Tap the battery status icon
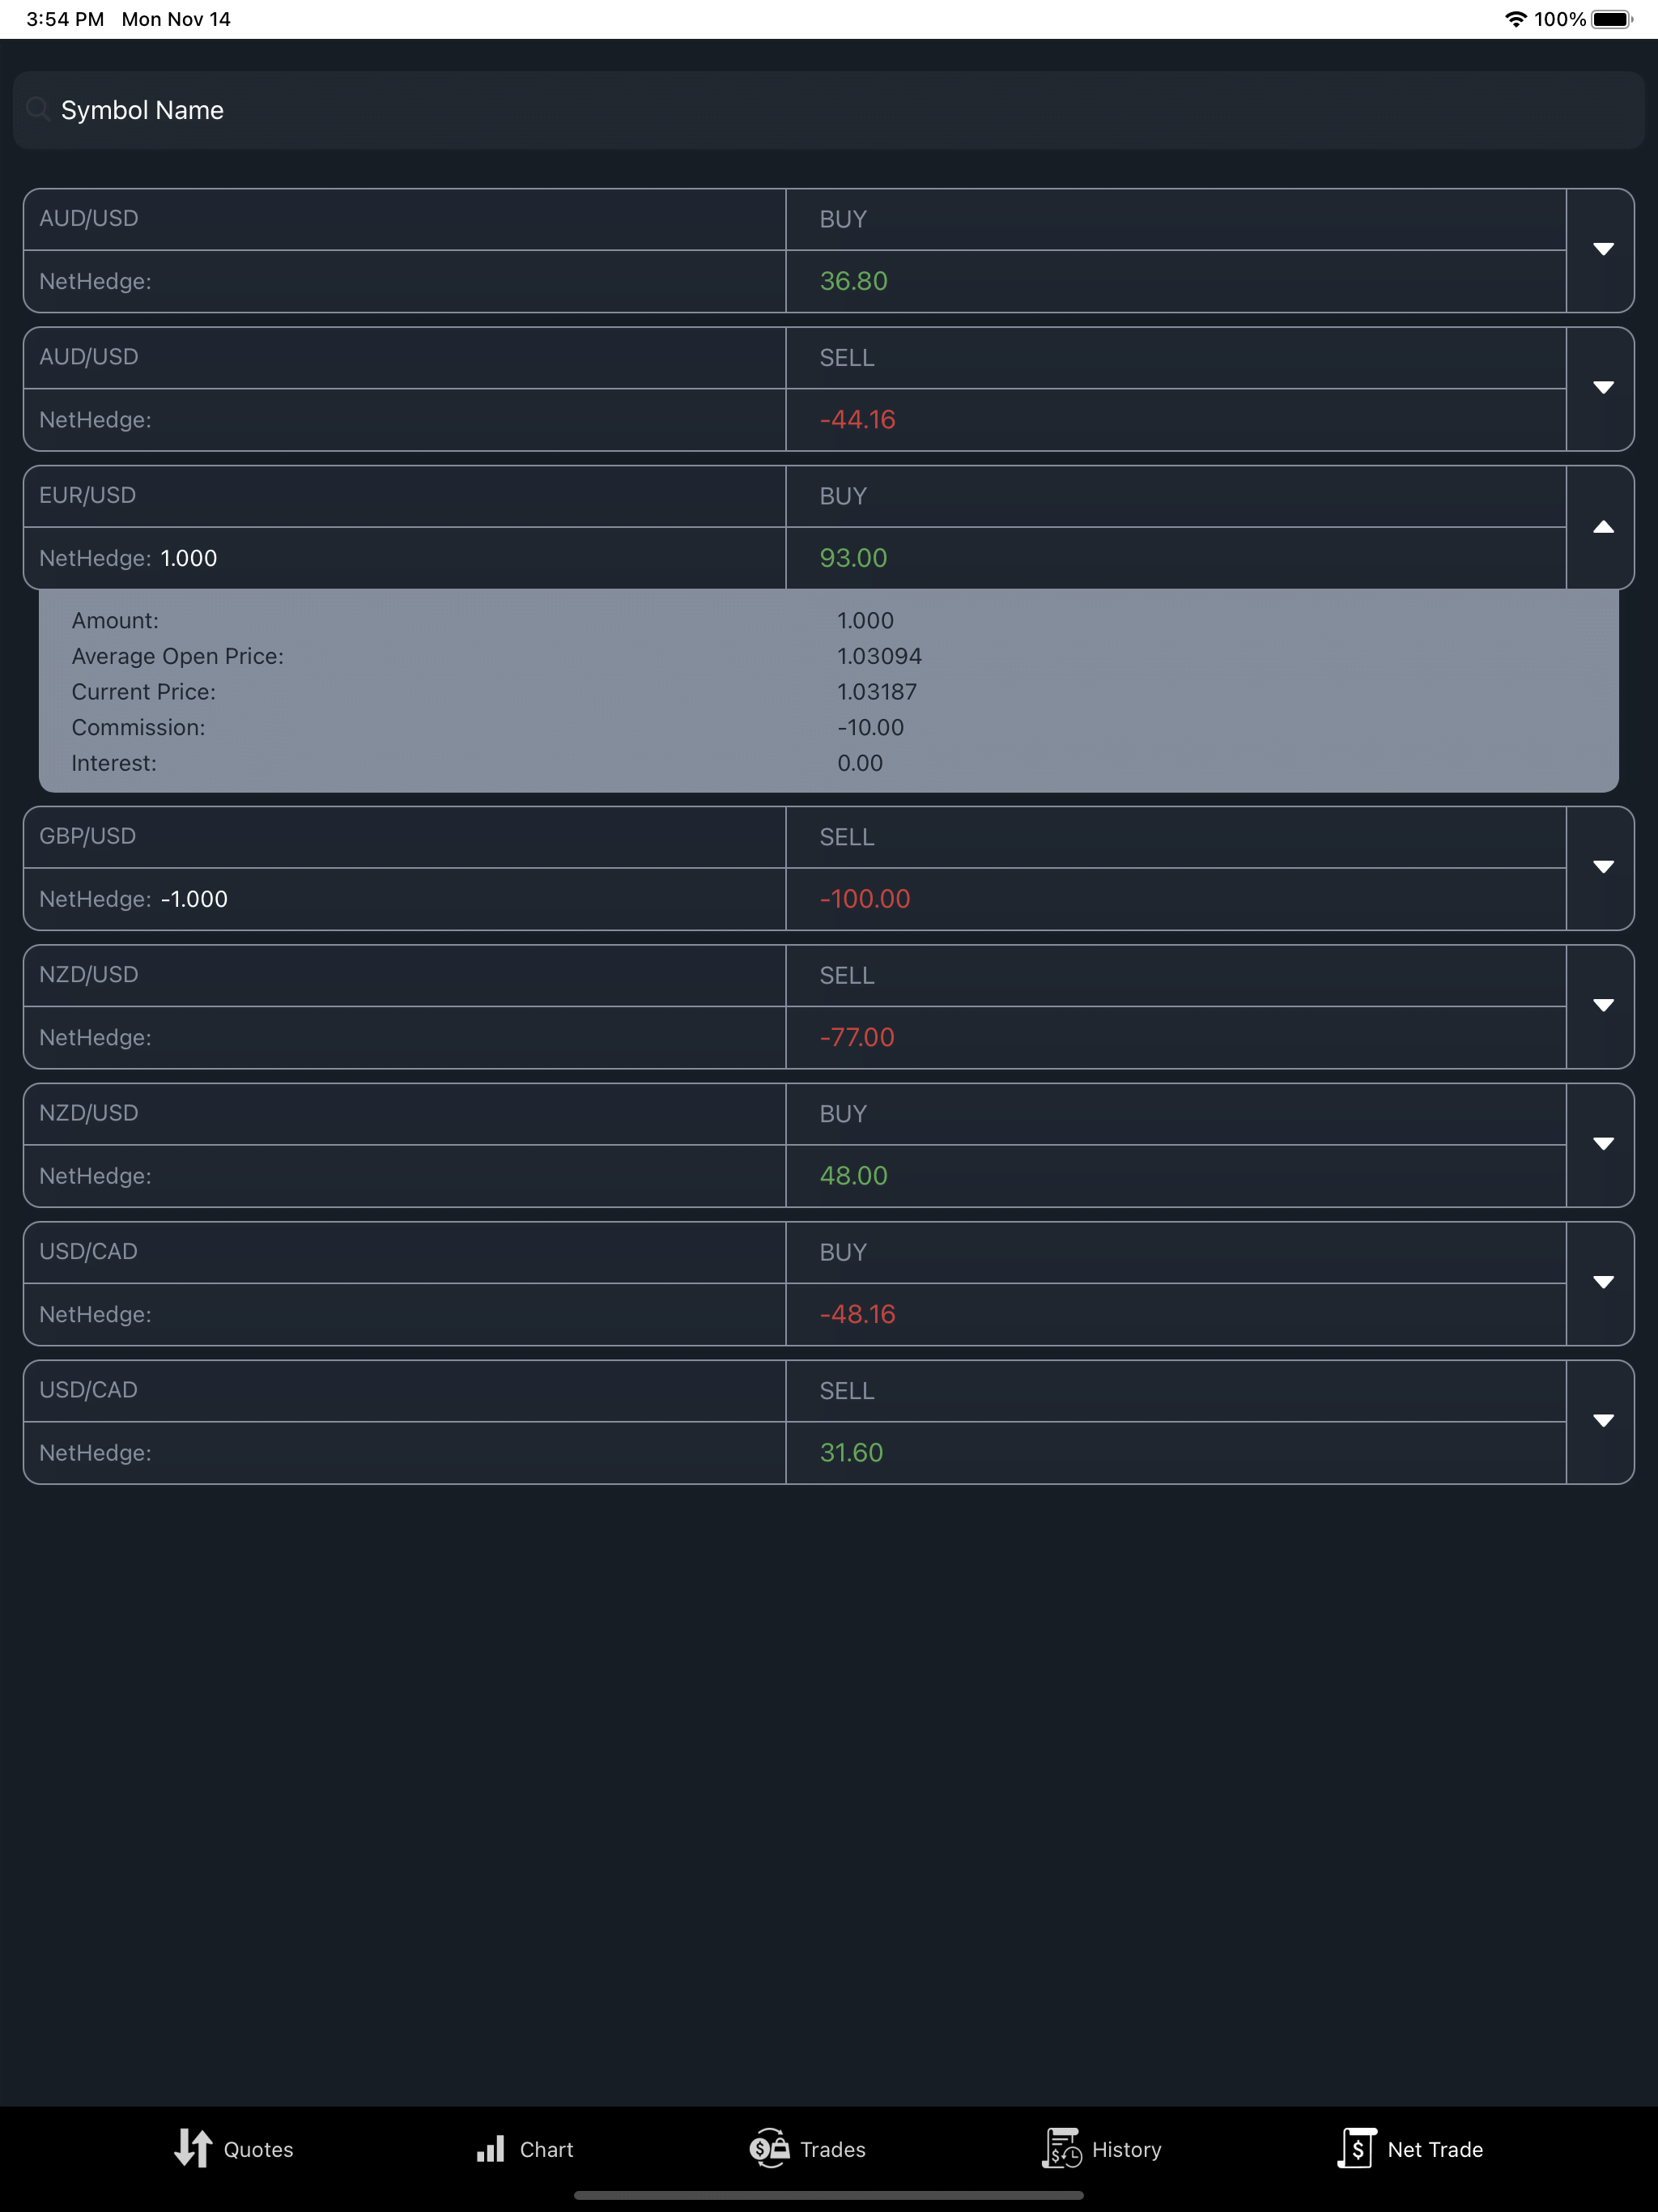1658x2212 pixels. click(x=1611, y=19)
